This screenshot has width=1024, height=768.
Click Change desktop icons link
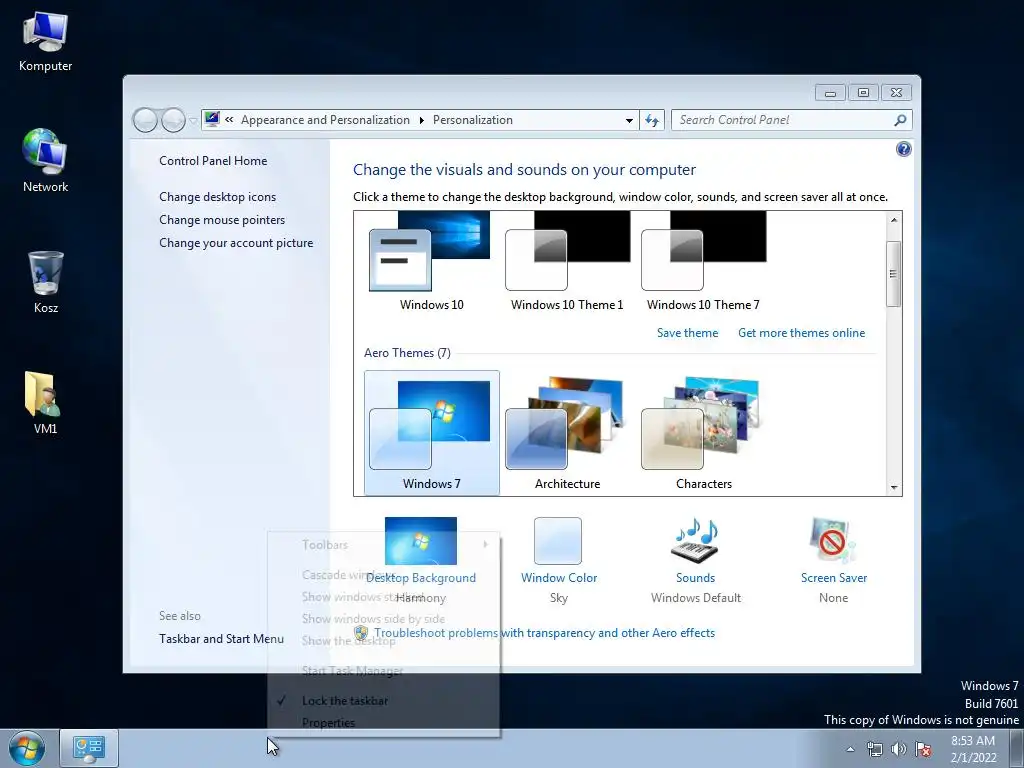pyautogui.click(x=217, y=197)
